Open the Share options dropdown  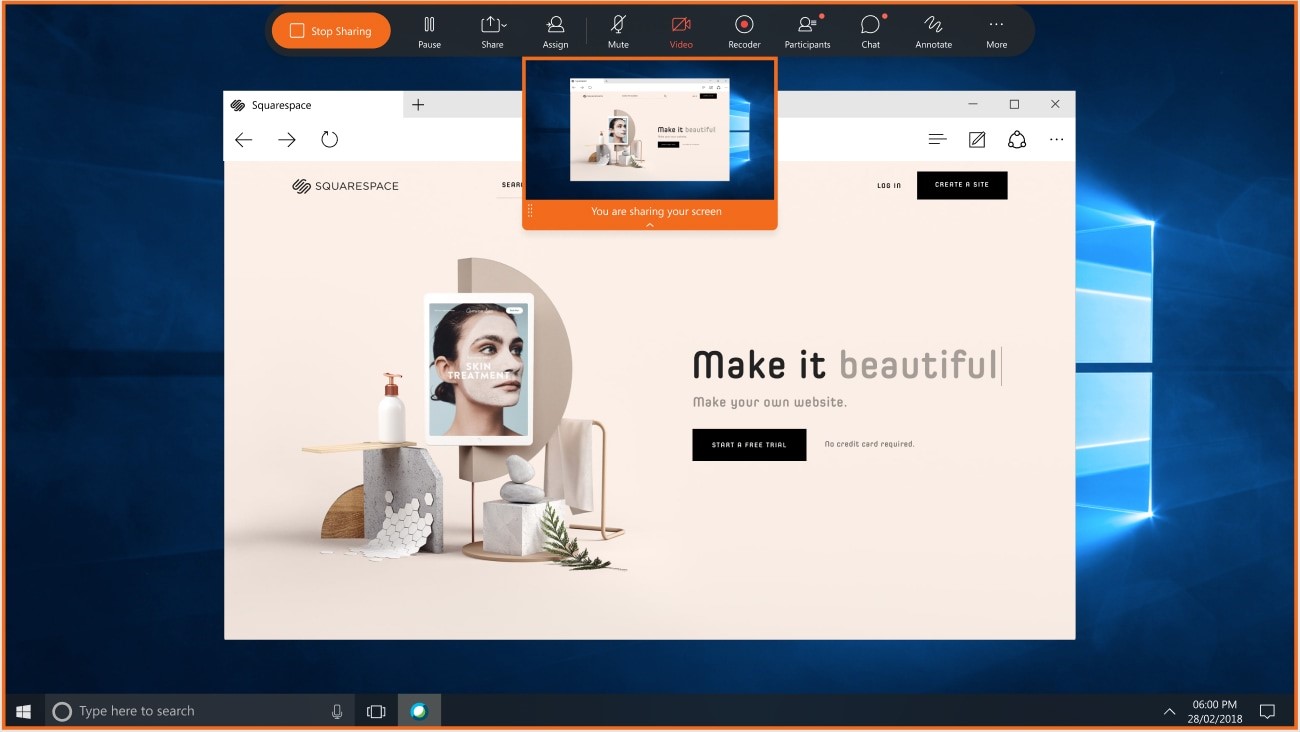[x=492, y=31]
